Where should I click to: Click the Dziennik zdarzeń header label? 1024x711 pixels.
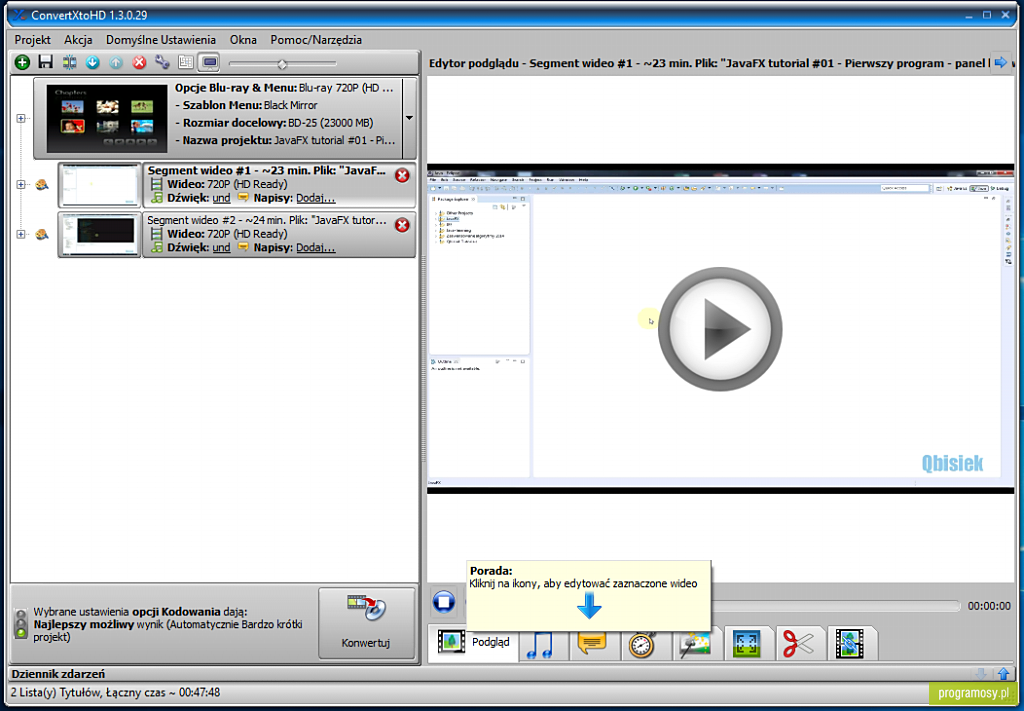coord(58,674)
